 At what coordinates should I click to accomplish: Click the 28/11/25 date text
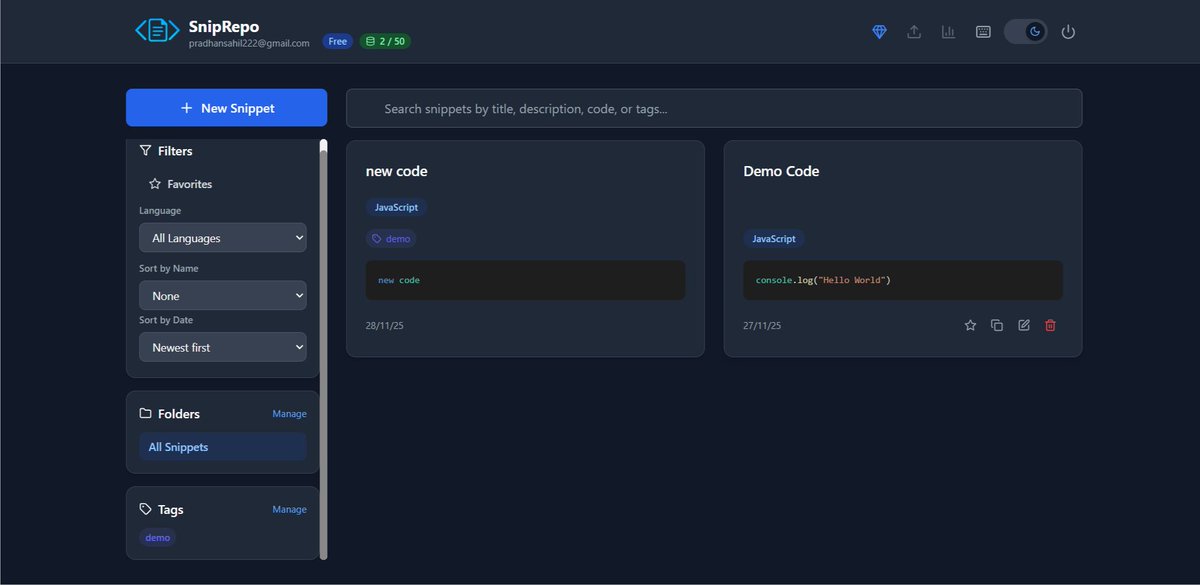pyautogui.click(x=385, y=326)
